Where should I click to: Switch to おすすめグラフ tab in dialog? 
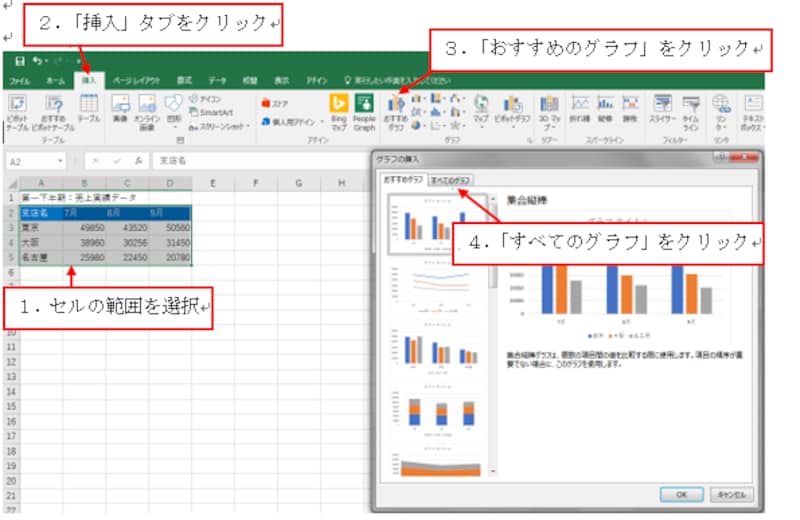coord(403,180)
